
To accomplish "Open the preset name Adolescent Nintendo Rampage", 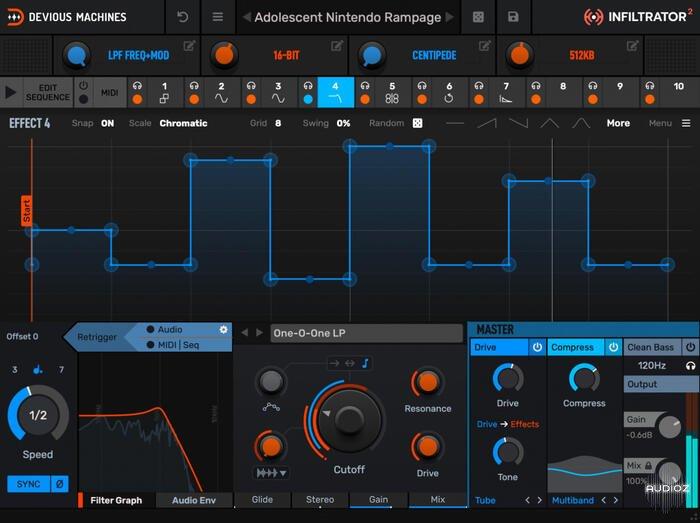I will point(347,17).
